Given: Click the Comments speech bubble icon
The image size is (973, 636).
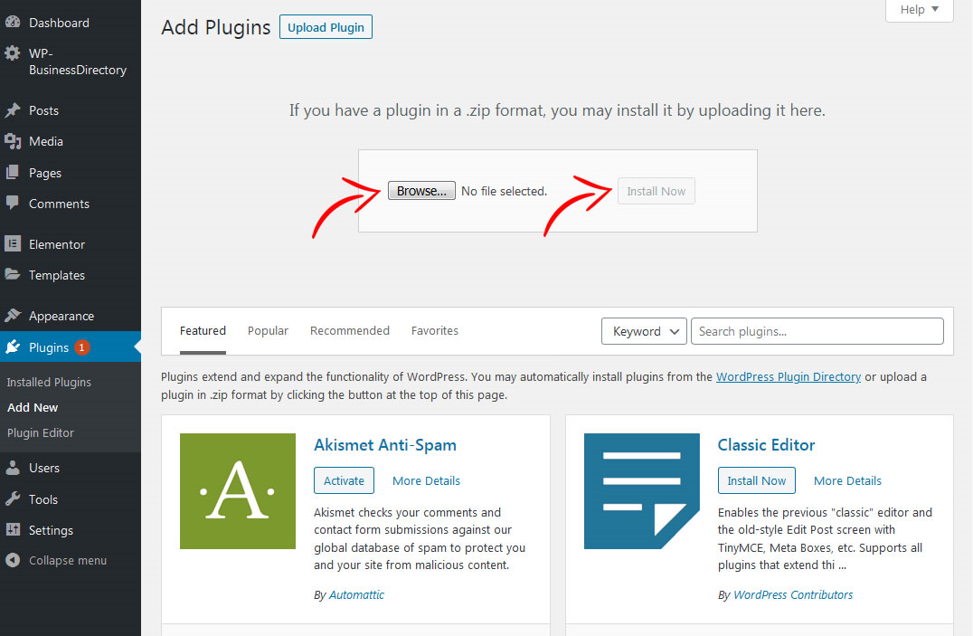Looking at the screenshot, I should click(12, 203).
